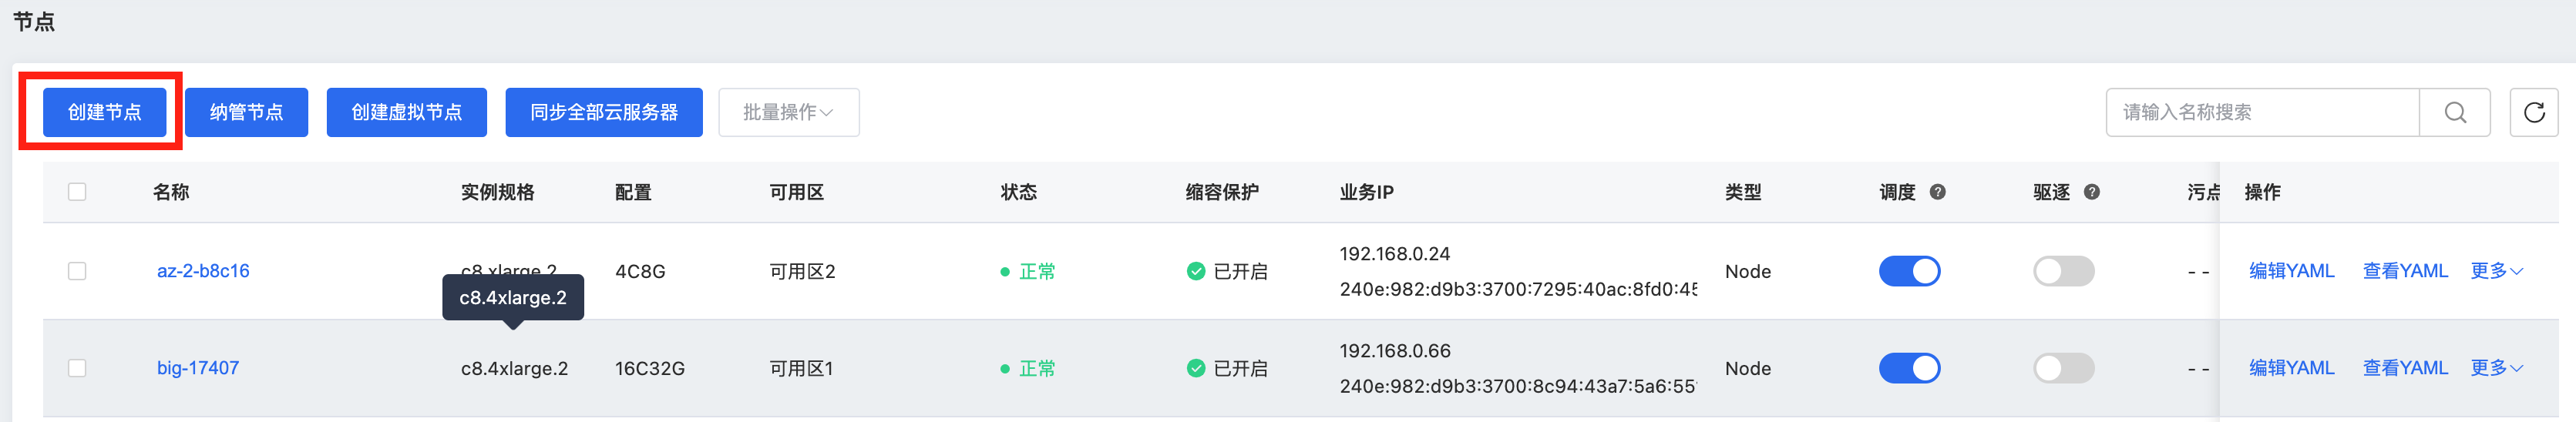Open the 批量操作 dropdown

[x=788, y=112]
